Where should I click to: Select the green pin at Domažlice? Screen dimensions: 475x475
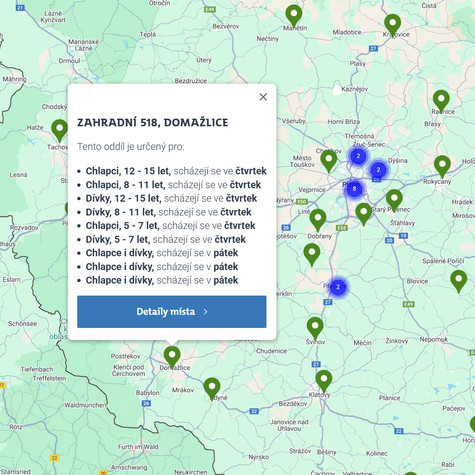click(172, 357)
